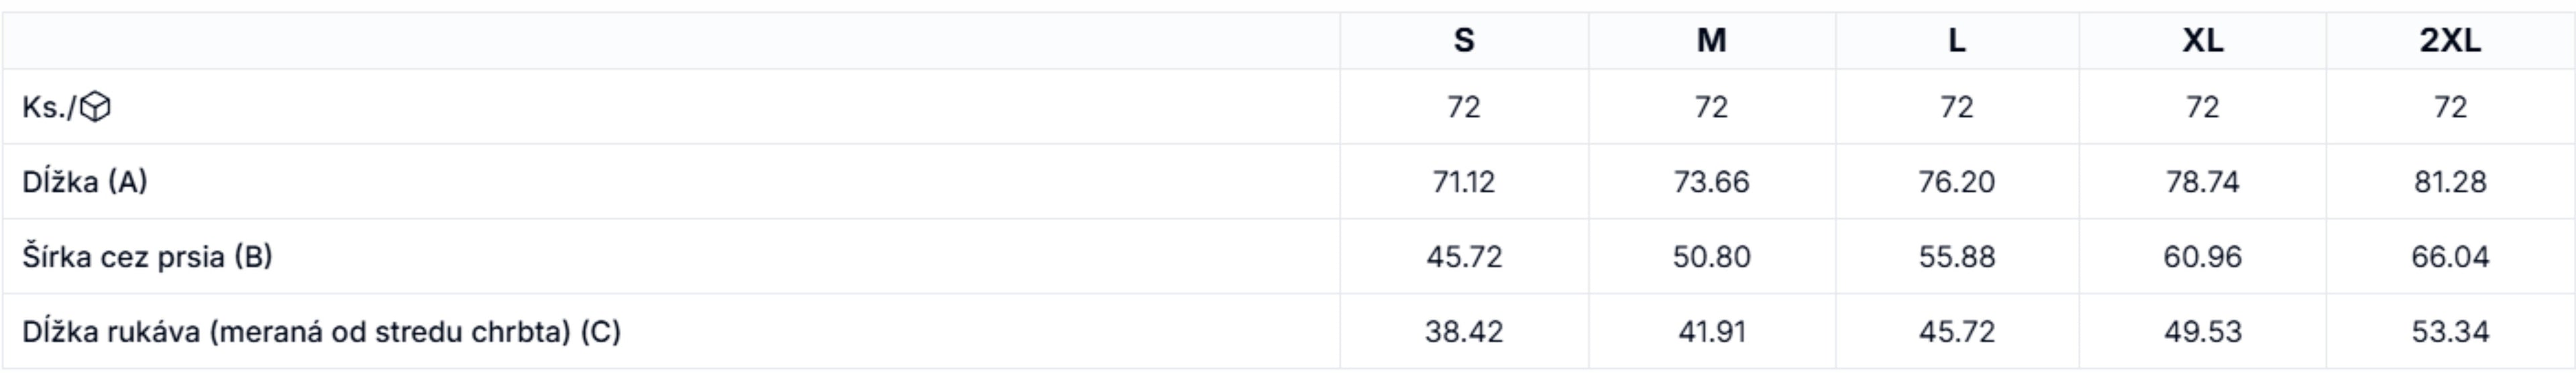Click the 60.96 chest width value
The height and width of the screenshot is (373, 2576).
(2203, 257)
